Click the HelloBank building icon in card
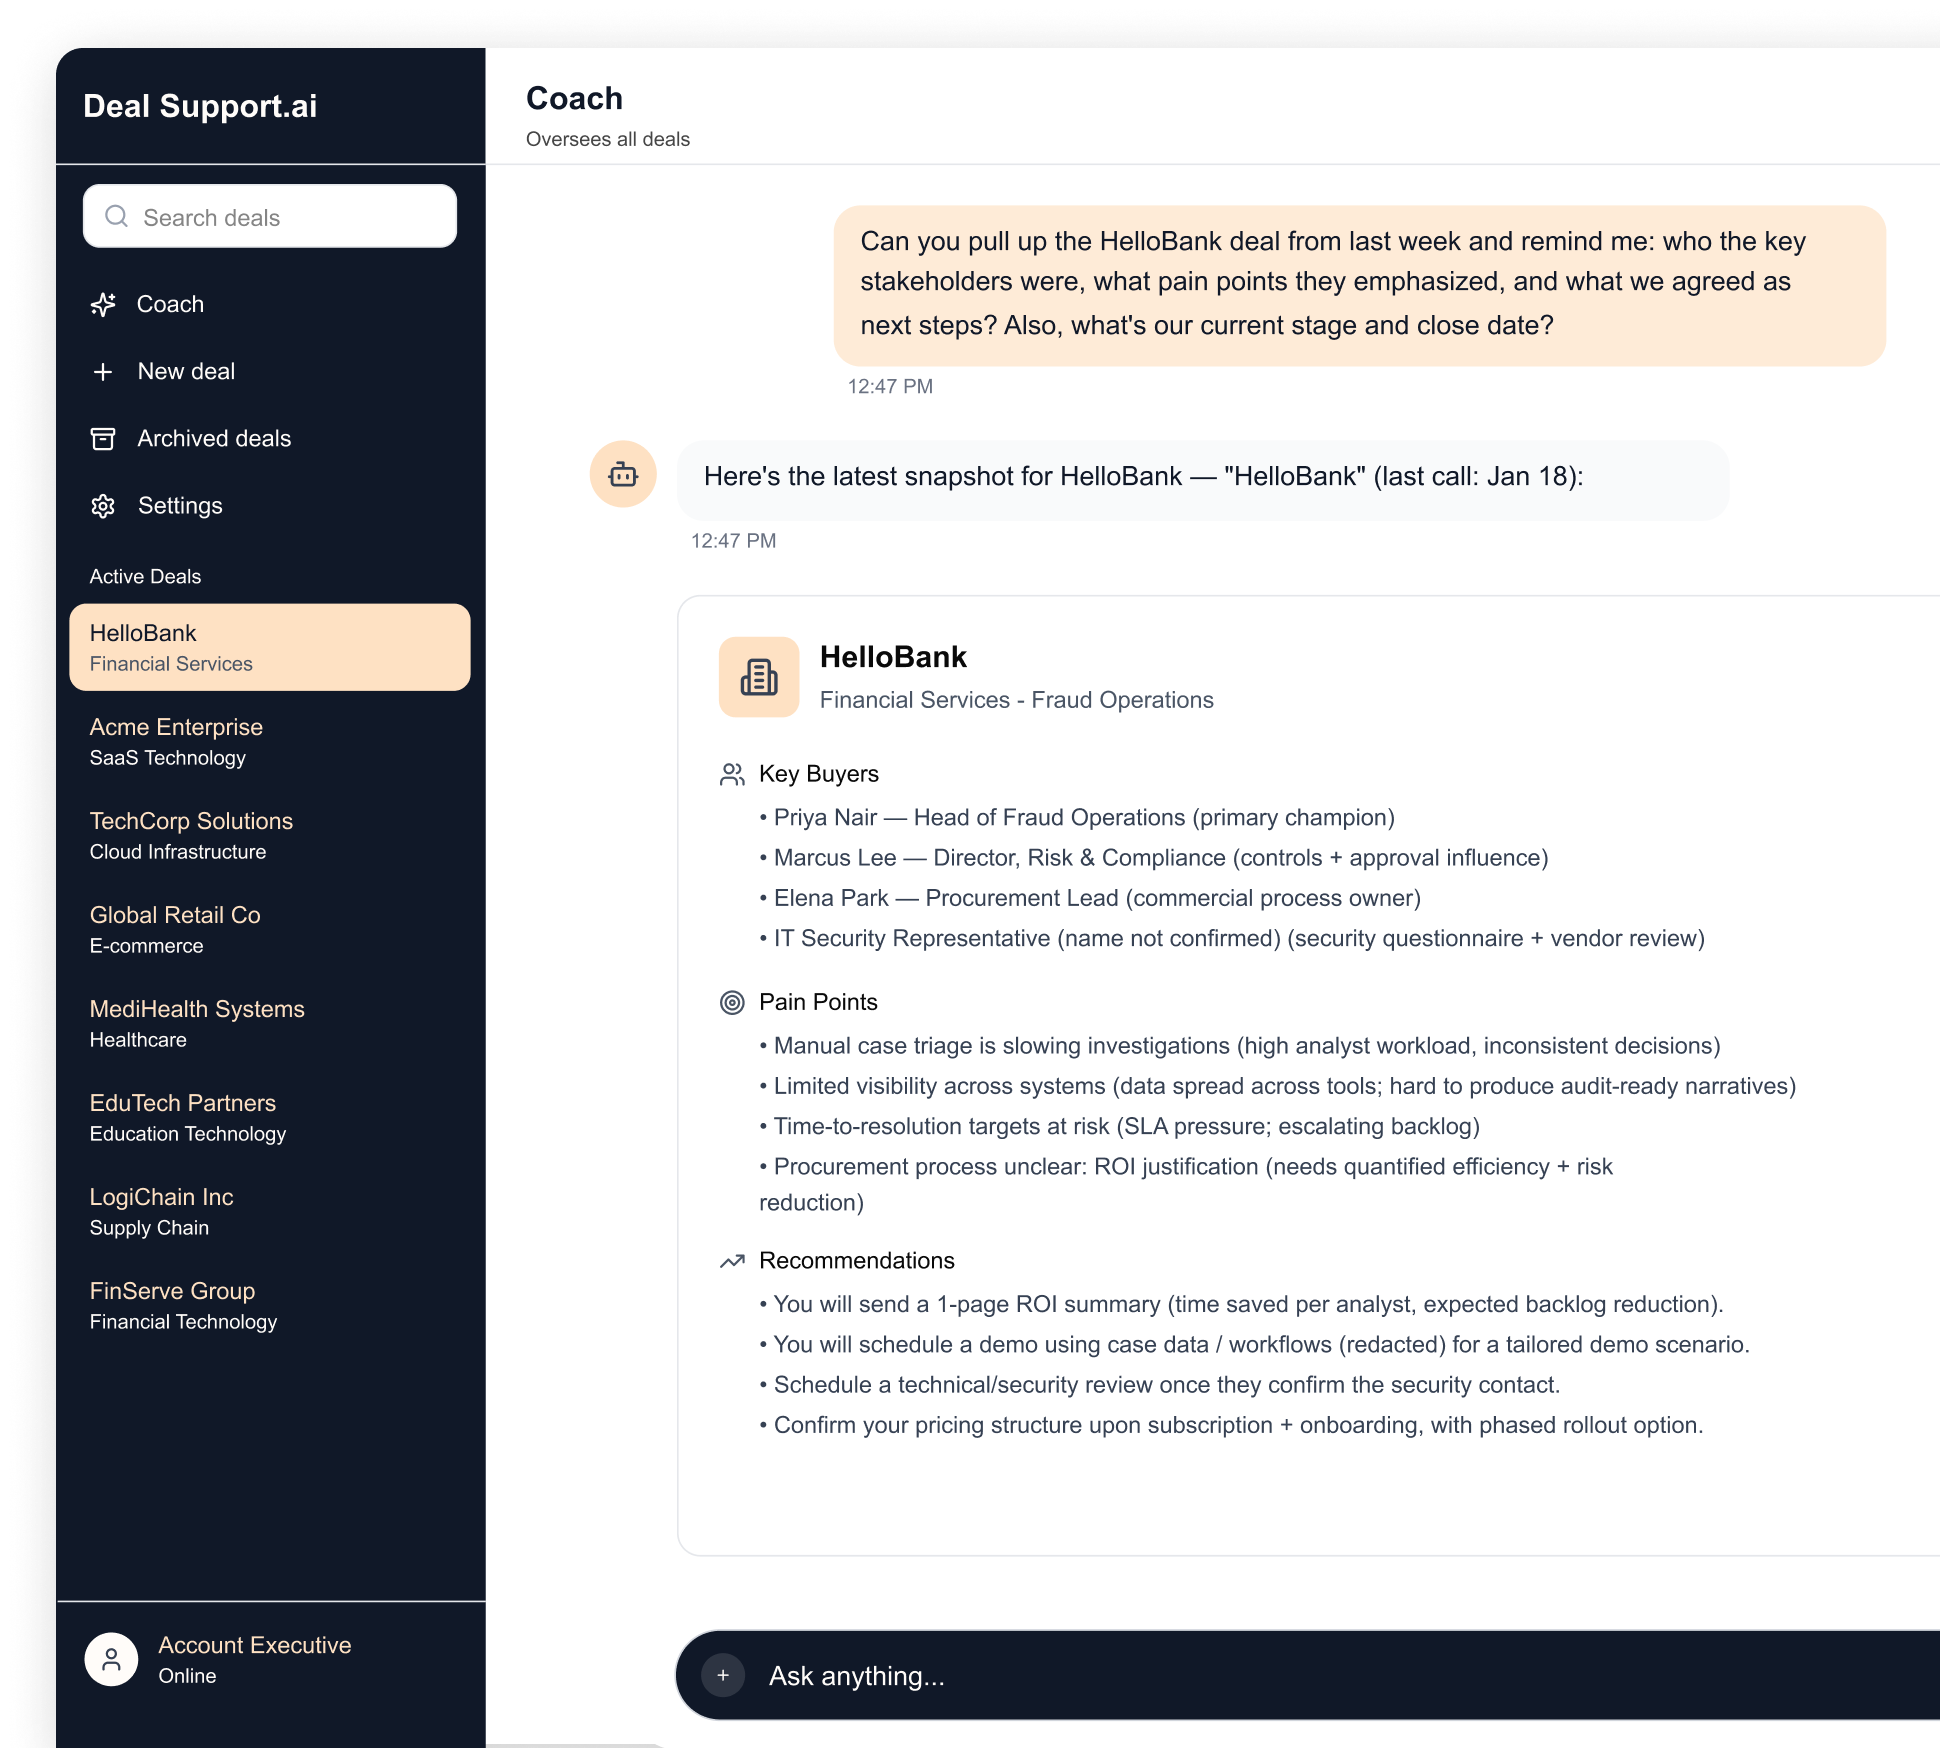1940x1748 pixels. pos(759,677)
